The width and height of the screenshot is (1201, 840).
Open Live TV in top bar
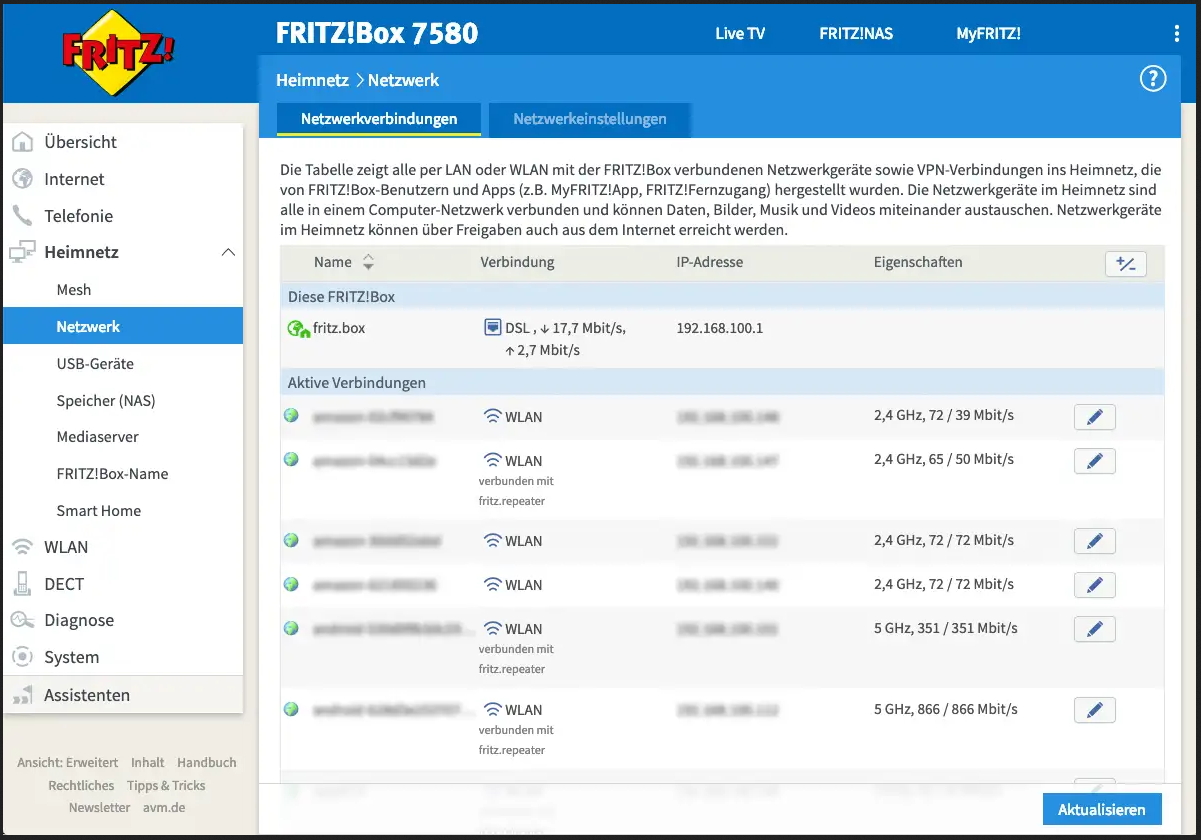click(740, 33)
